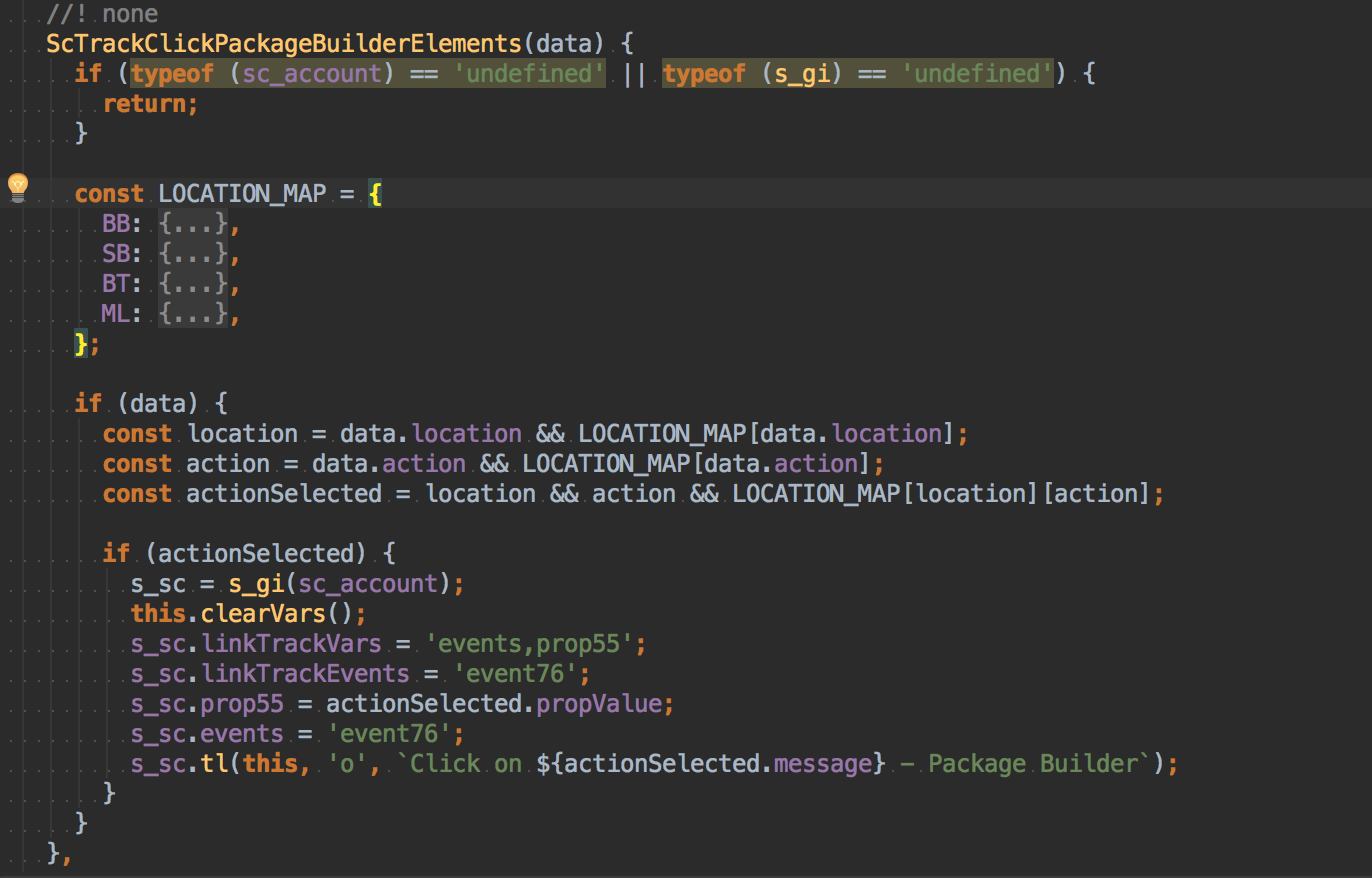Unfold the ML object block

tap(193, 314)
